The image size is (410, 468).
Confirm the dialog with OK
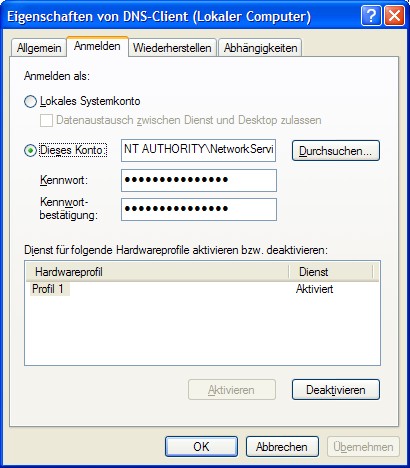pyautogui.click(x=201, y=447)
